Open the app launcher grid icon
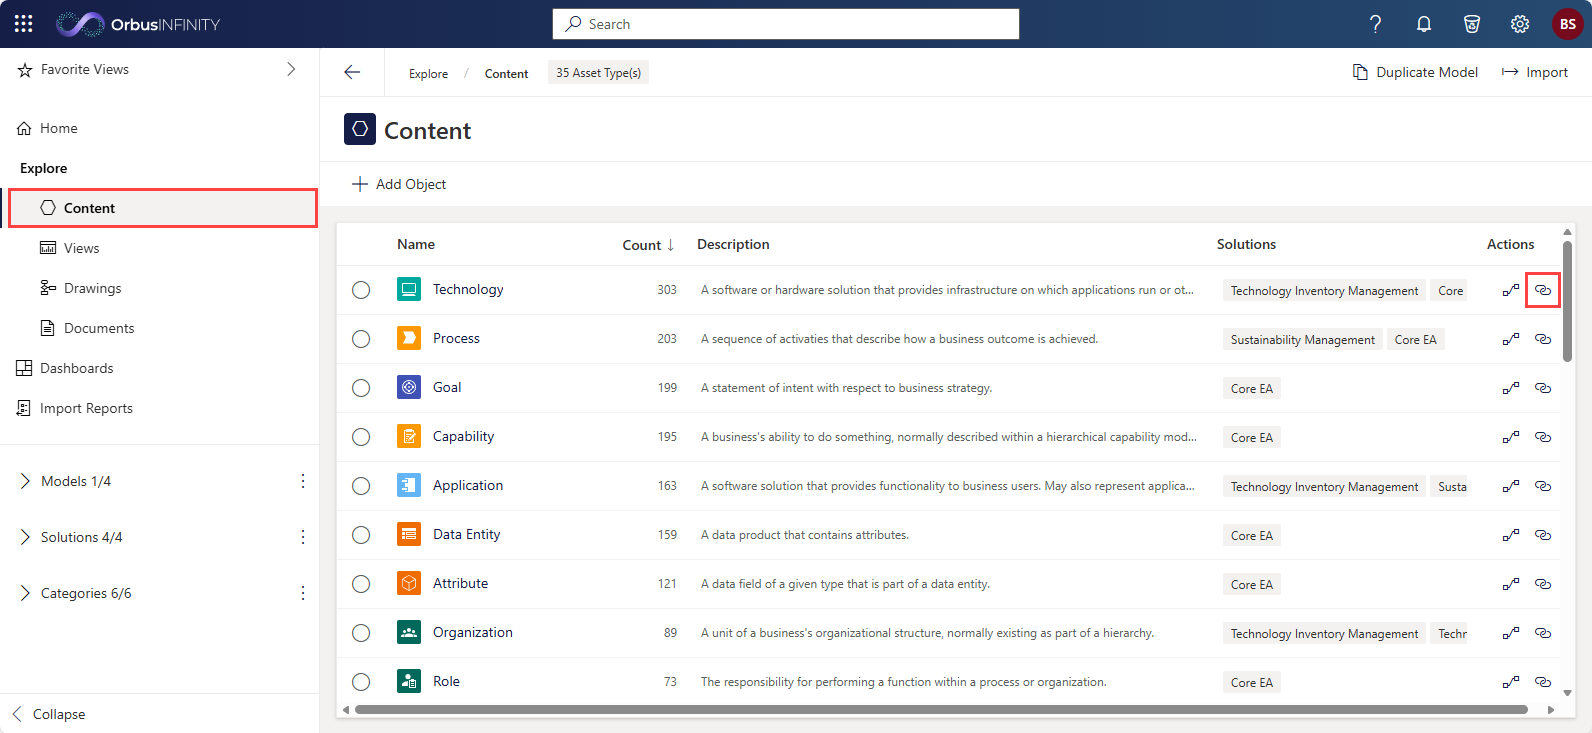1592x733 pixels. [x=24, y=24]
